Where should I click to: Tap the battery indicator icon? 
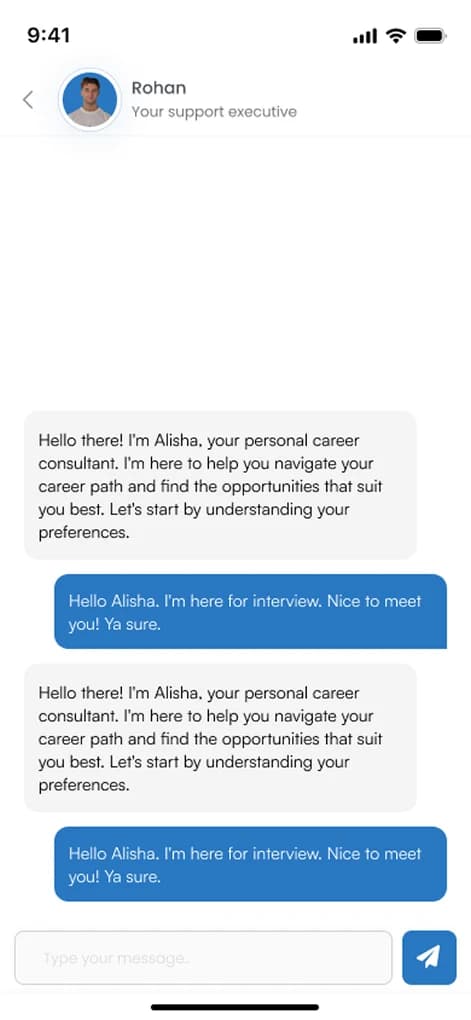430,36
